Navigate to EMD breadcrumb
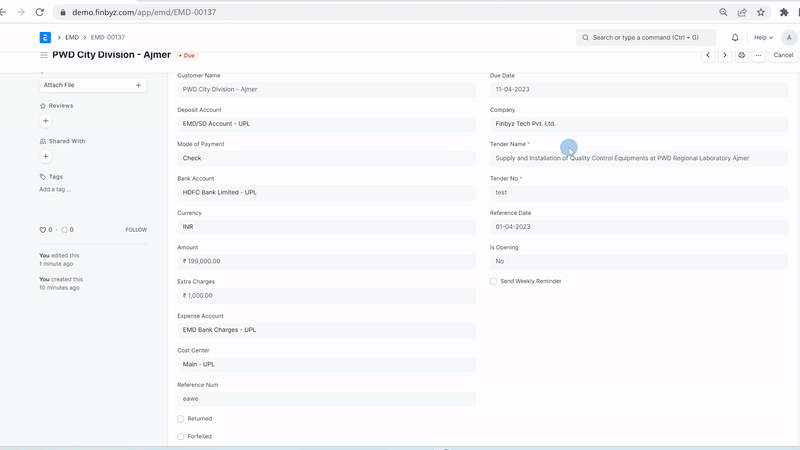Image resolution: width=800 pixels, height=450 pixels. tap(72, 37)
